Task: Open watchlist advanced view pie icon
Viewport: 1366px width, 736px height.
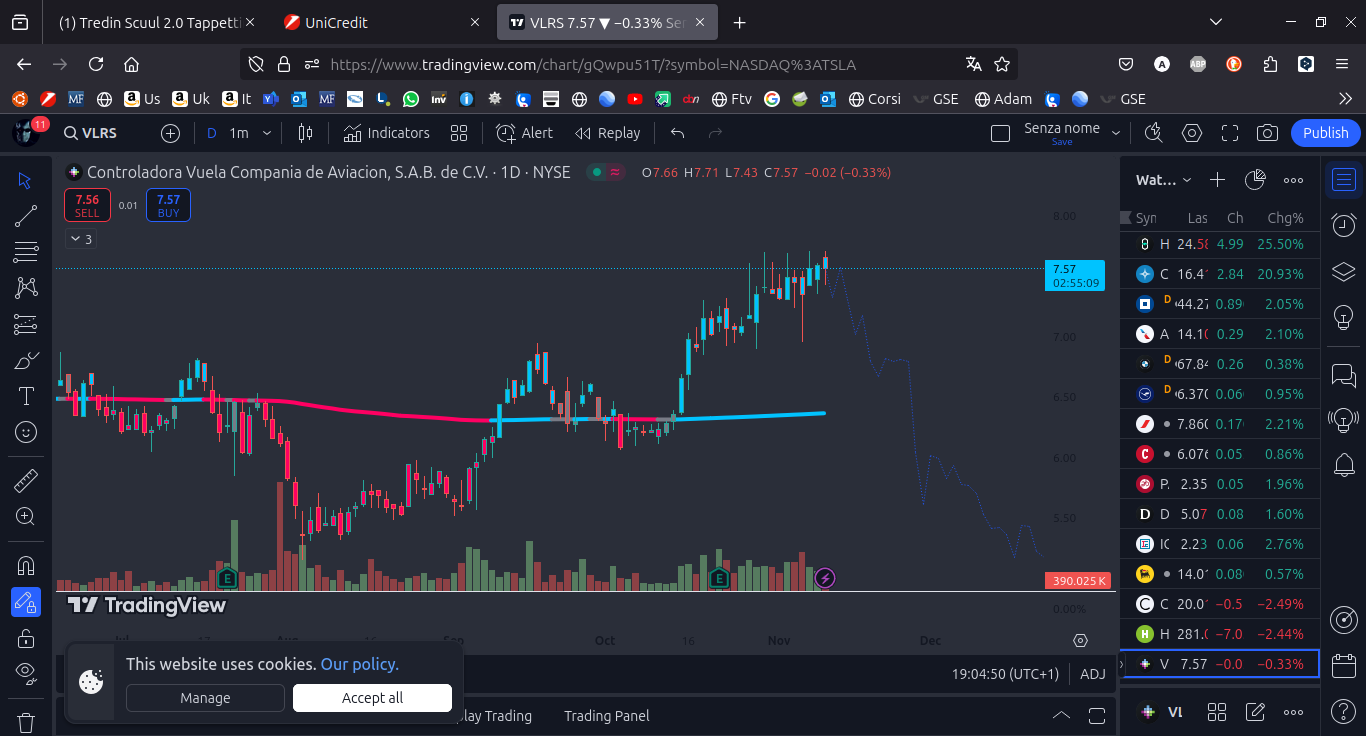Action: coord(1255,180)
